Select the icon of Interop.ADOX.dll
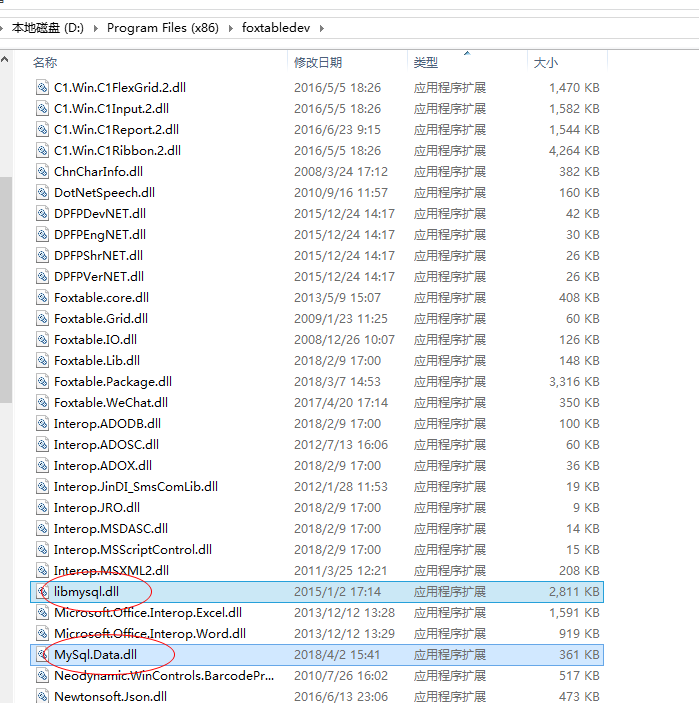The image size is (699, 703). [42, 465]
